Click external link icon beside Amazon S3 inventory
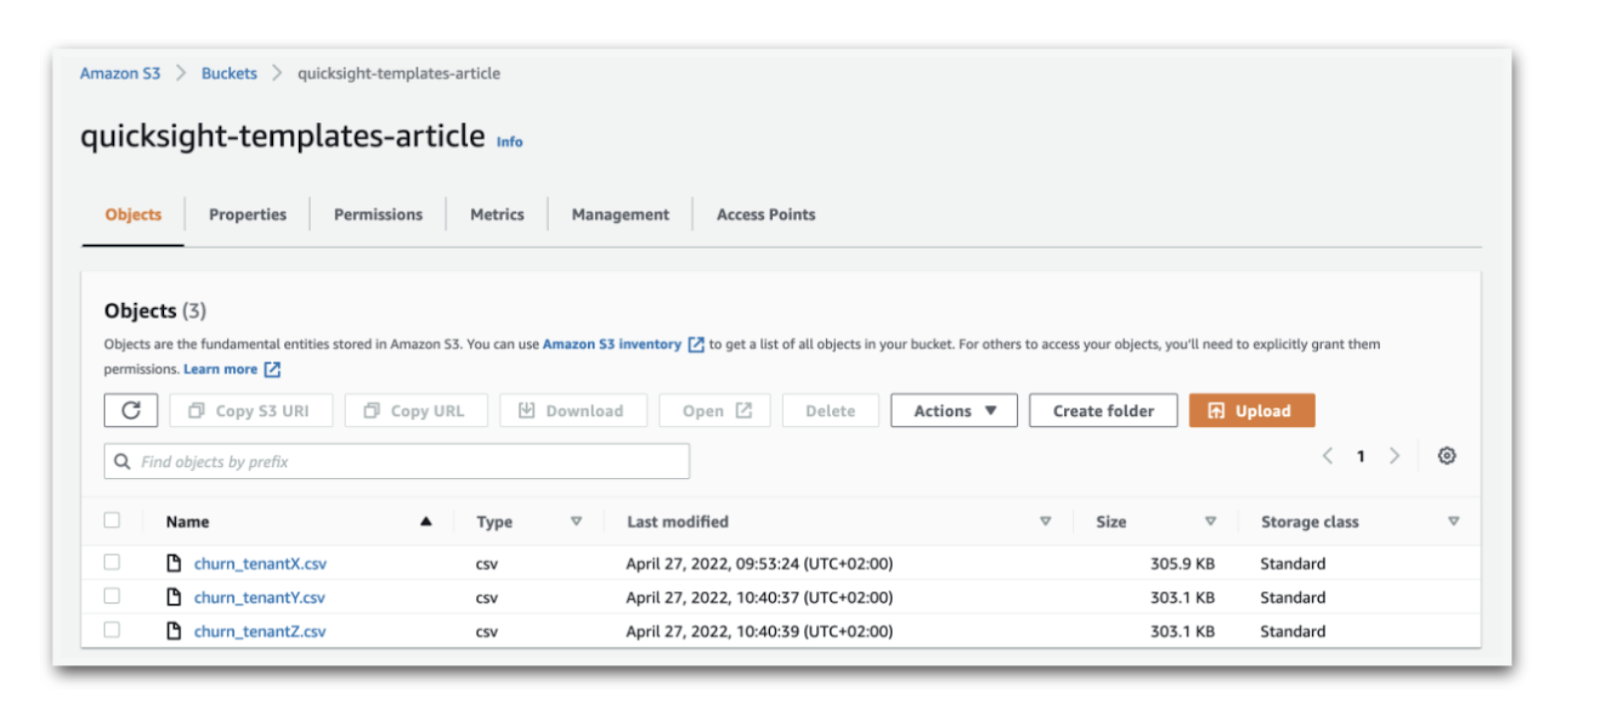This screenshot has height=701, width=1600. click(696, 344)
